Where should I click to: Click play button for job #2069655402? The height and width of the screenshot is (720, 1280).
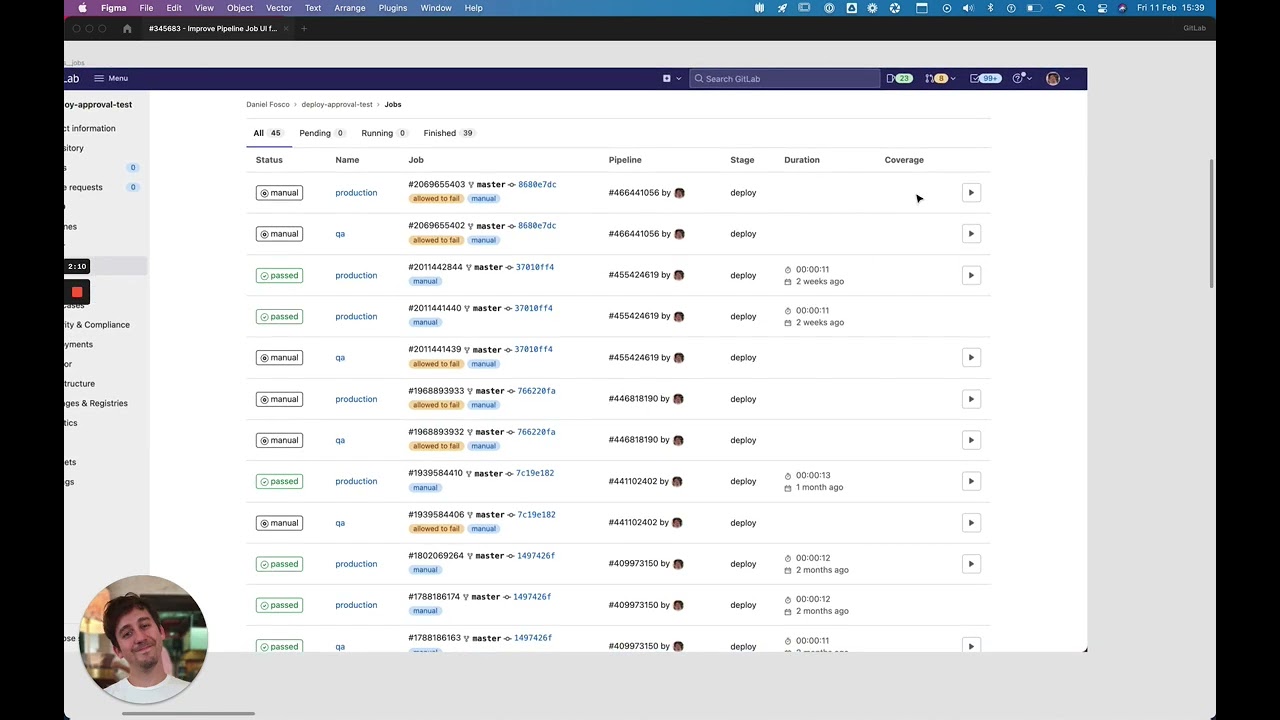(x=971, y=234)
